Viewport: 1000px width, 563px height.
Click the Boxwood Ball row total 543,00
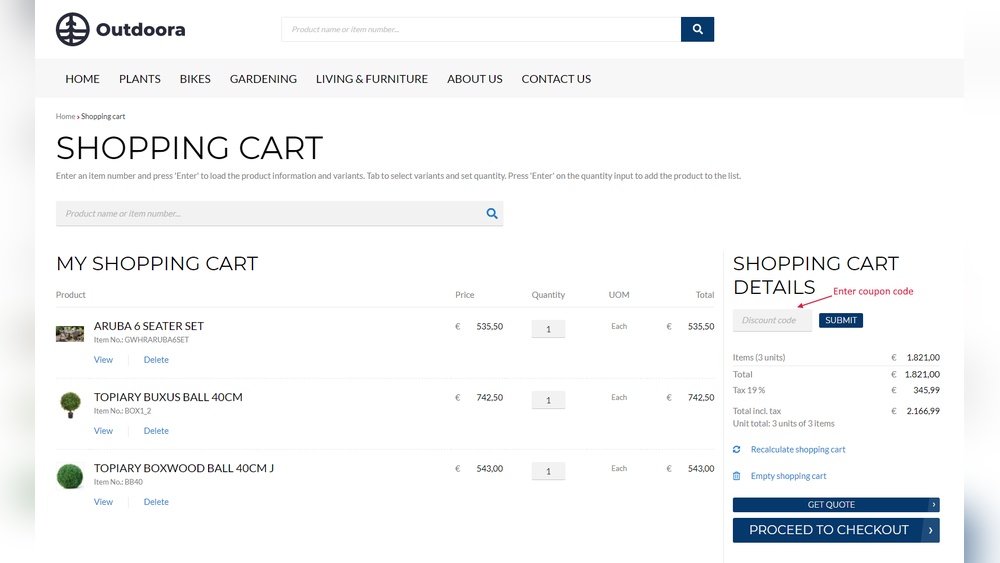point(701,469)
